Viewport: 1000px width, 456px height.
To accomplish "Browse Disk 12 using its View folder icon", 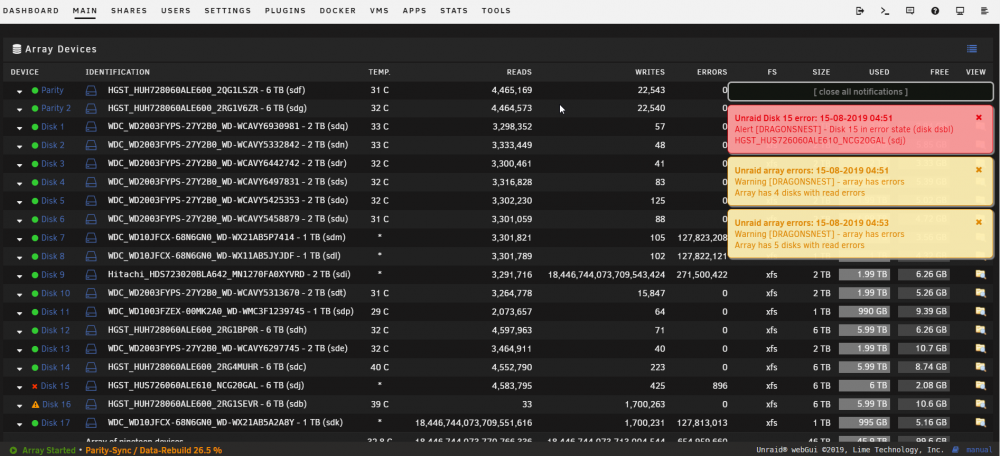I will (x=980, y=330).
